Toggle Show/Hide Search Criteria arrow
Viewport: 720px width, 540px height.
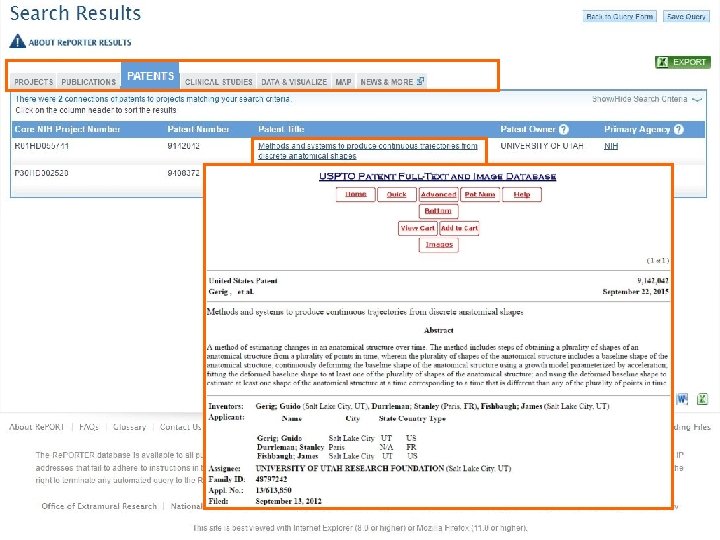click(697, 99)
